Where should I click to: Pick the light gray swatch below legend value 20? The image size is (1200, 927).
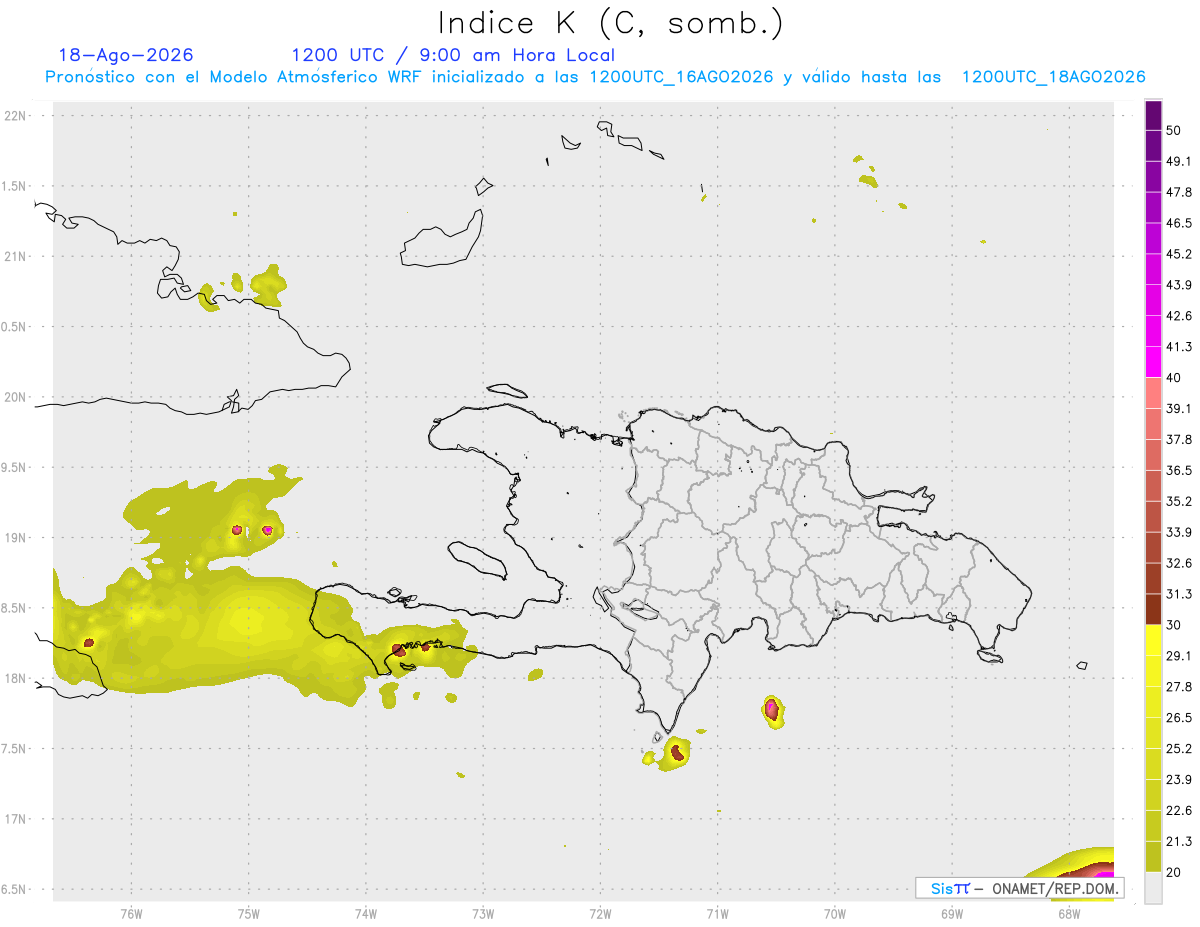click(1153, 888)
